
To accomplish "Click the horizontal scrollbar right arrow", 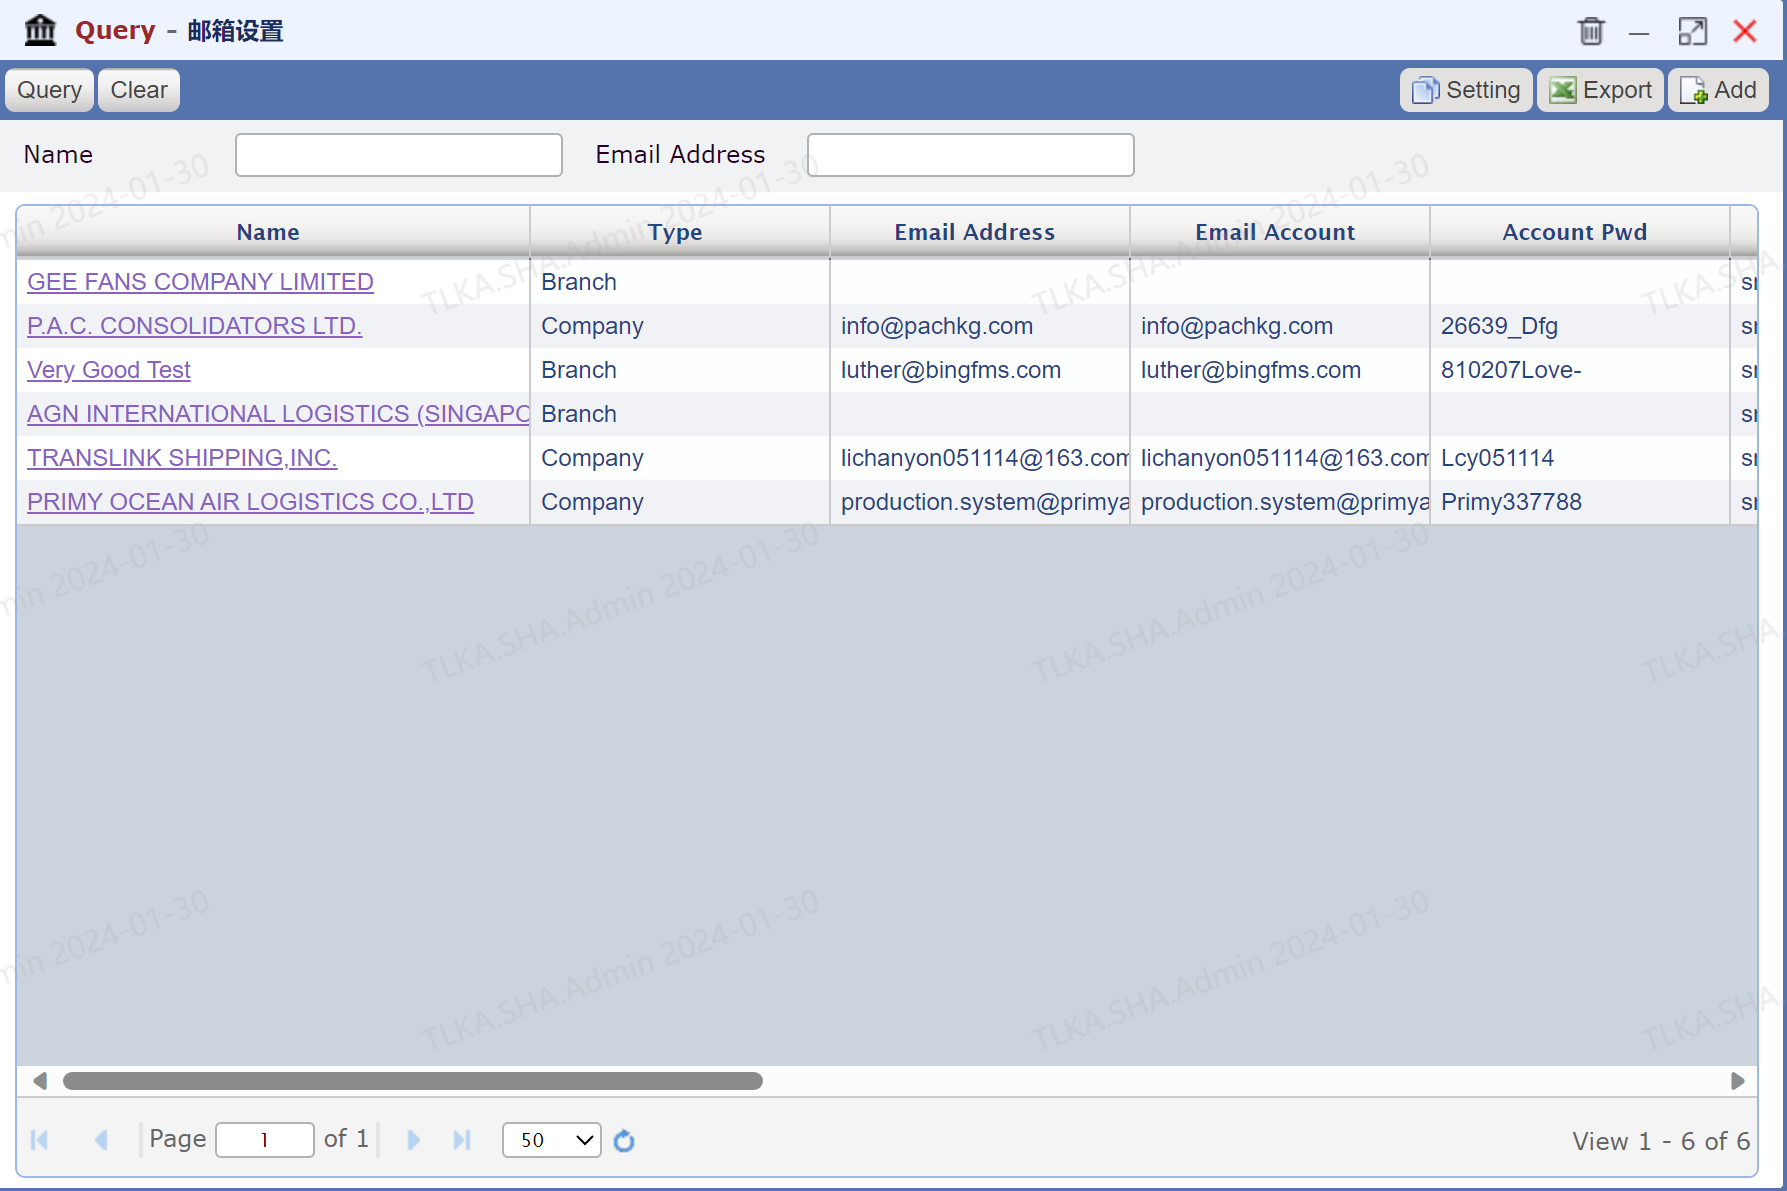I will point(1738,1081).
